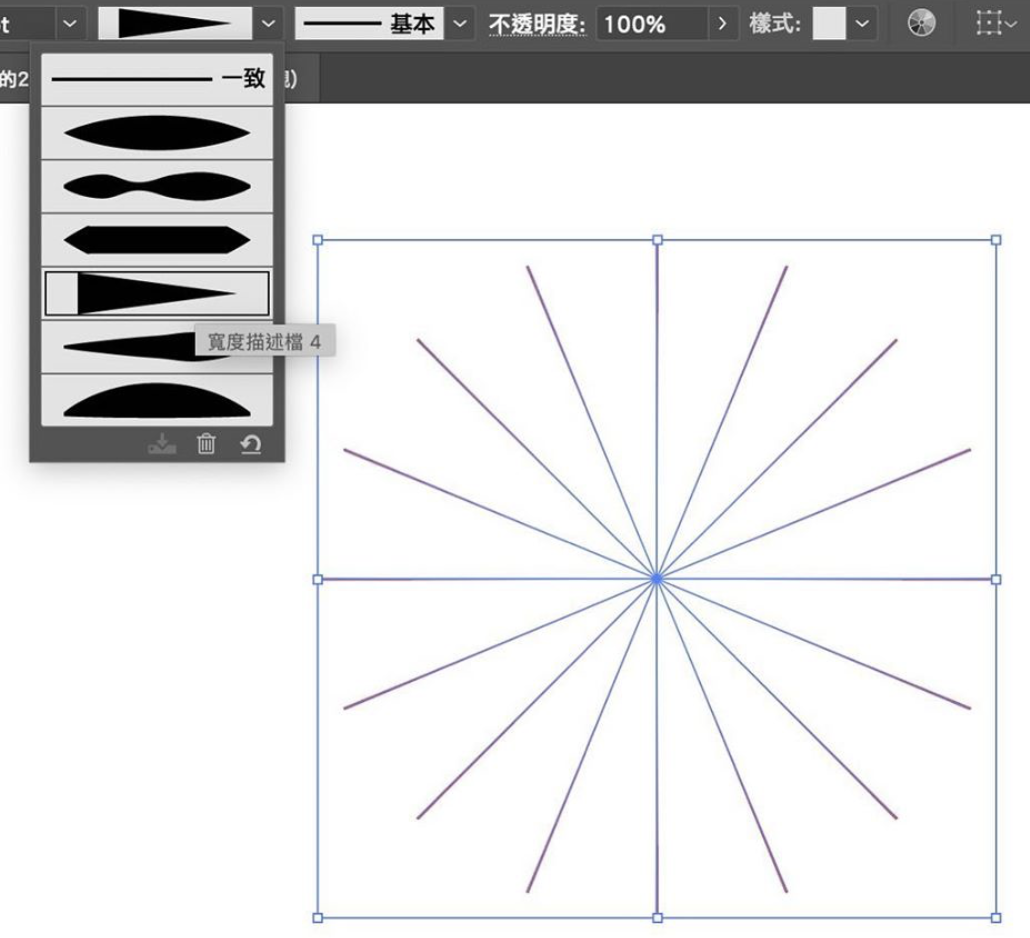Click the left-middle selection handle
The image size is (1030, 938).
coord(318,579)
